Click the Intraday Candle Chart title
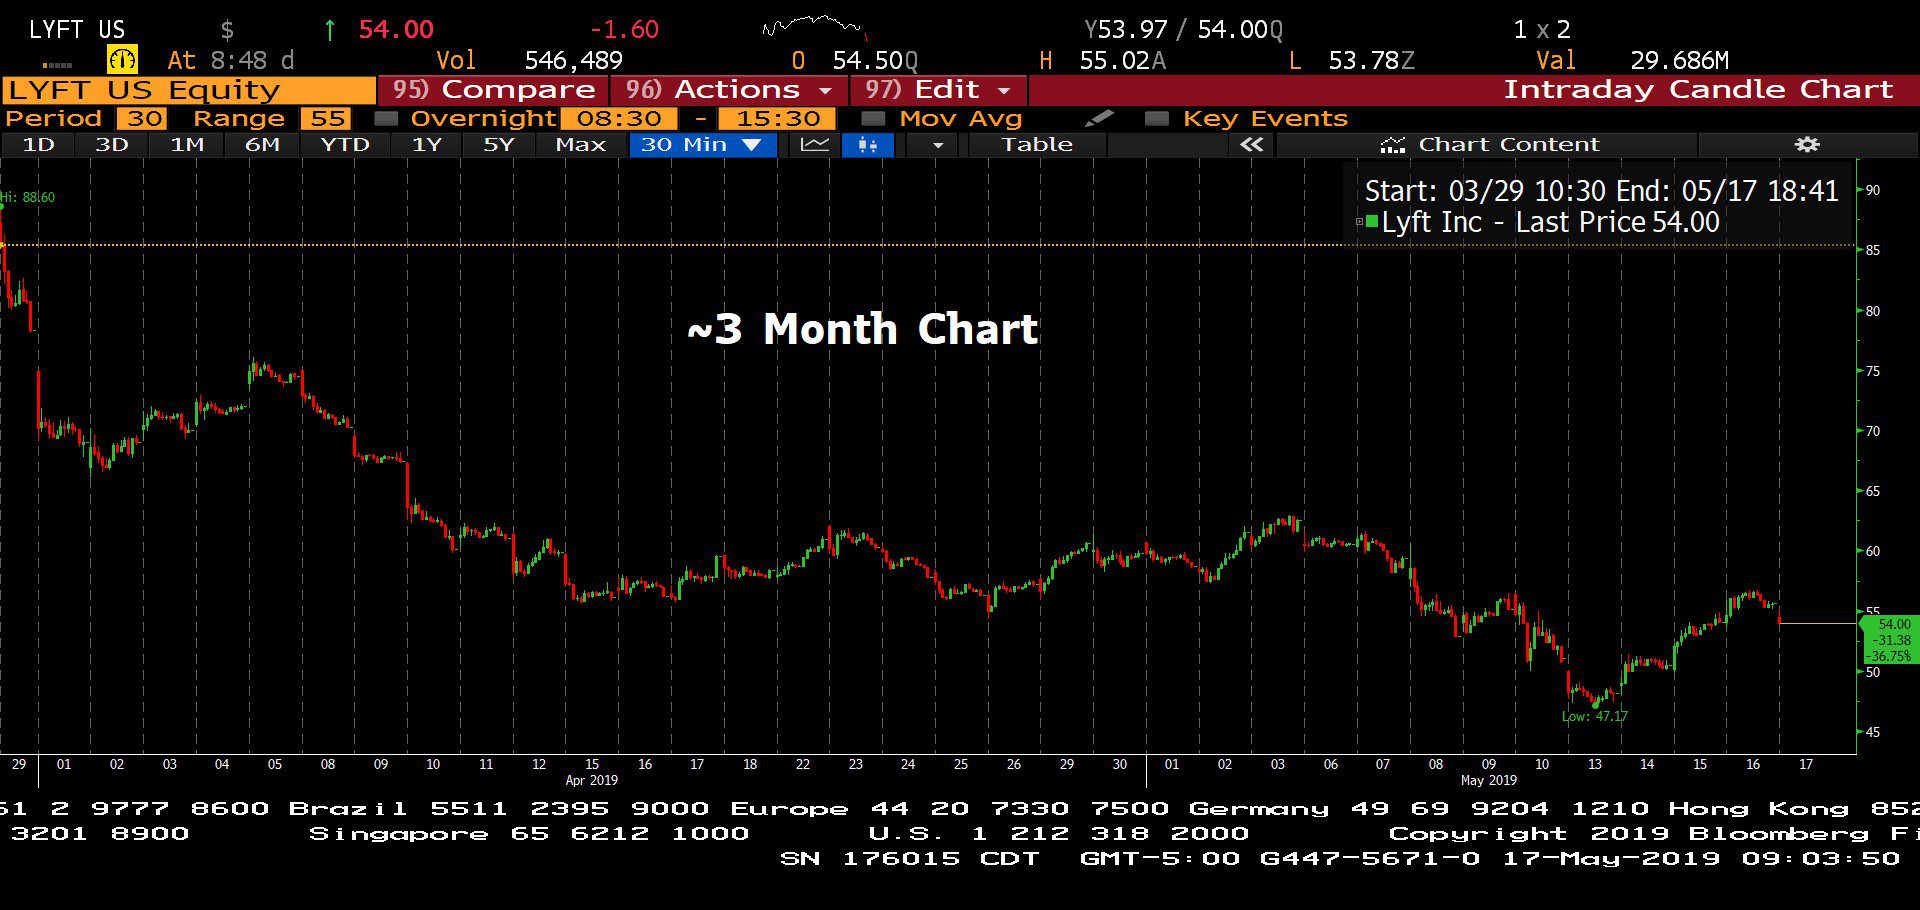Viewport: 1920px width, 910px height. tap(1698, 90)
